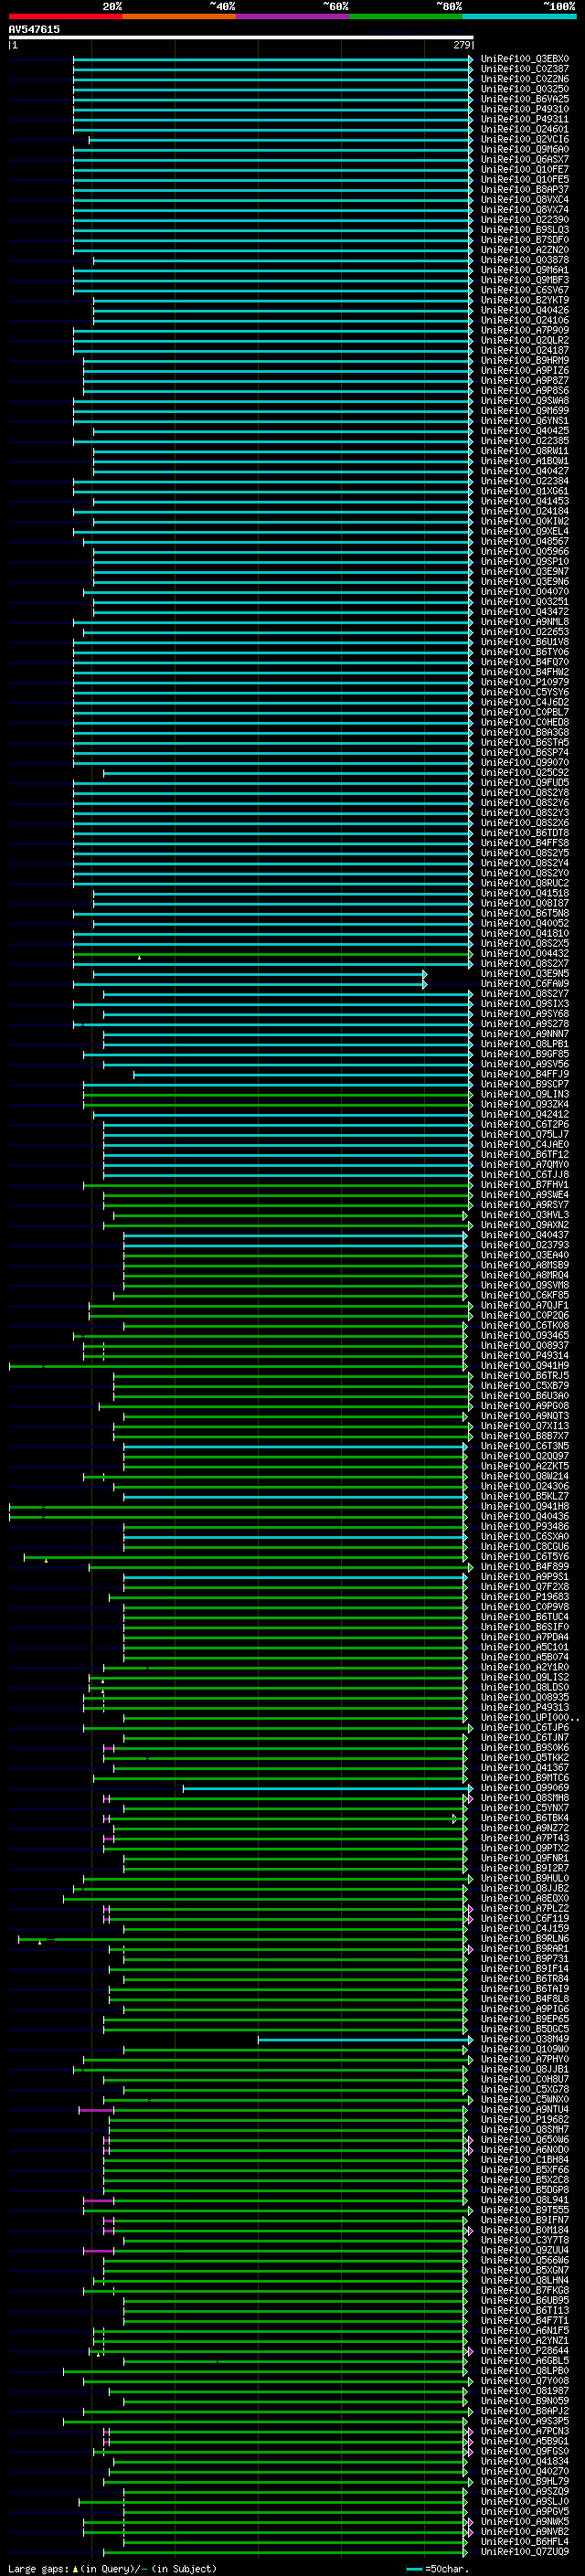This screenshot has height=2576, width=585.
Task: Click the cyan ~100% identity legend bar
Action: (x=519, y=16)
